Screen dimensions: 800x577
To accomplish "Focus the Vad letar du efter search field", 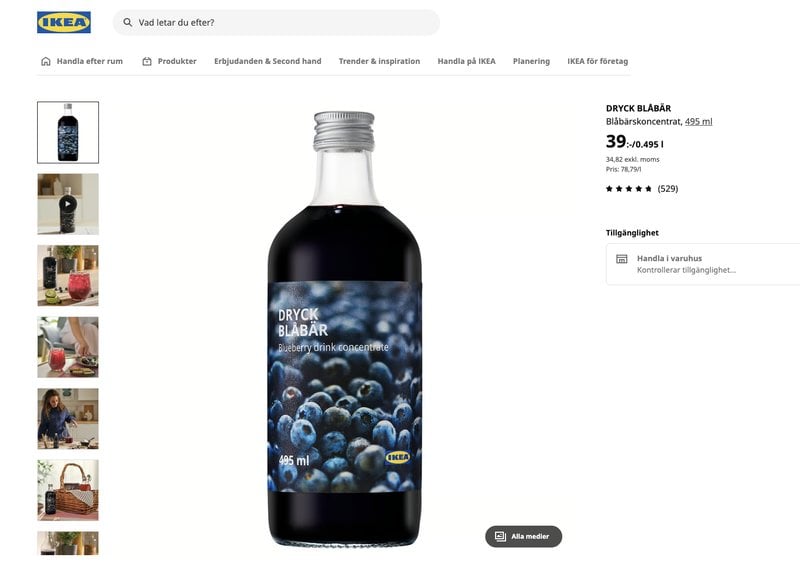I will click(276, 22).
